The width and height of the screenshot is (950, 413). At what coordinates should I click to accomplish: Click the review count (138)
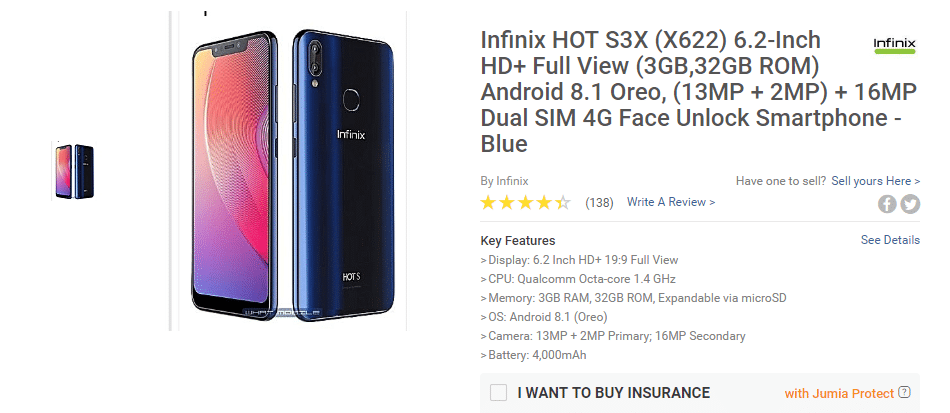tap(599, 202)
